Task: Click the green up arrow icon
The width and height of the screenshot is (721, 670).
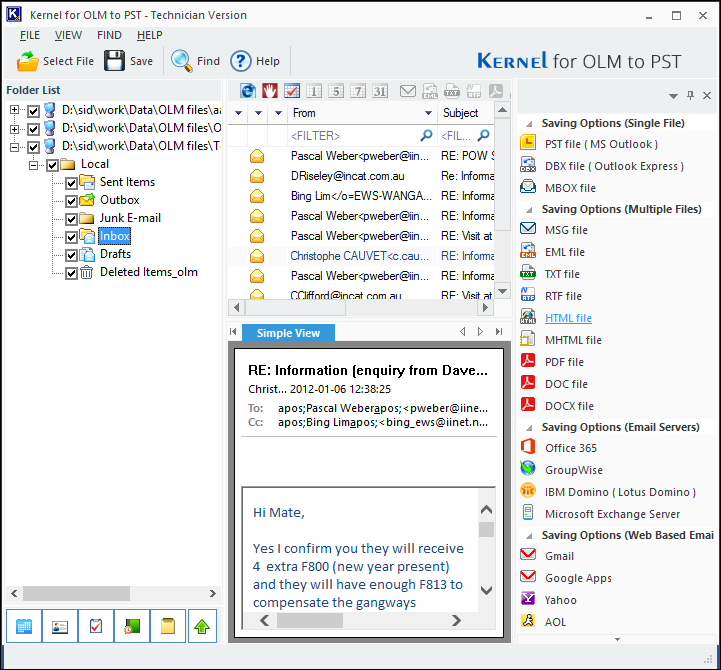Action: click(203, 627)
